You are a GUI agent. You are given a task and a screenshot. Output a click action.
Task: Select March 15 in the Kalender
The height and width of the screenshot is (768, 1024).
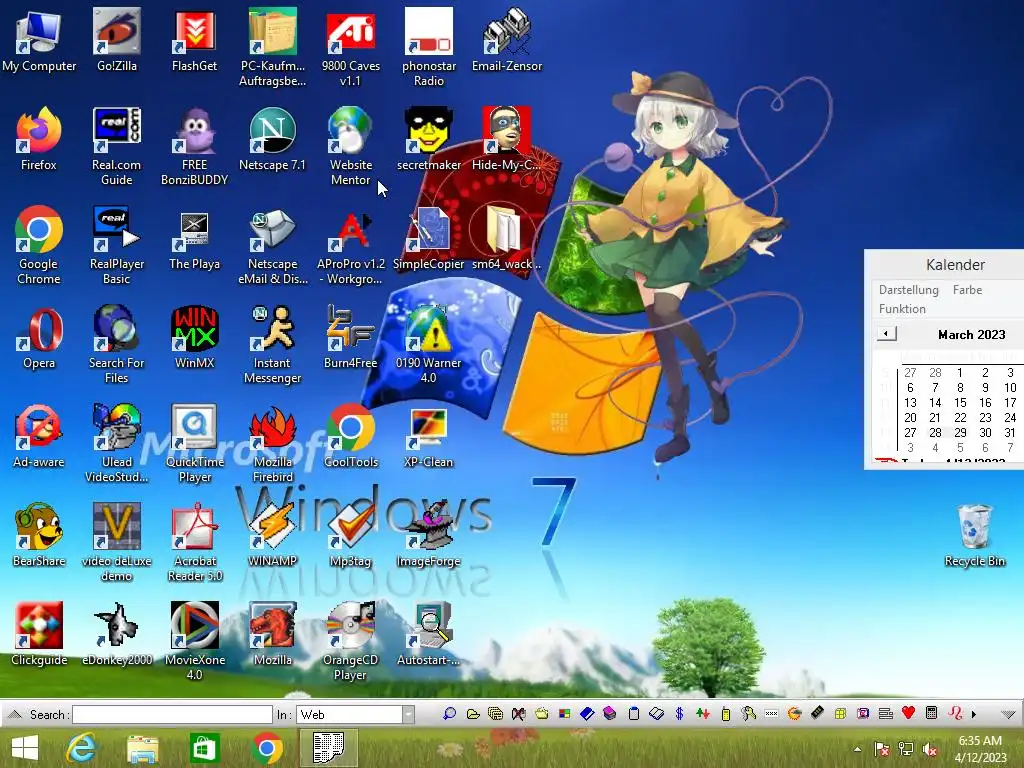(960, 402)
